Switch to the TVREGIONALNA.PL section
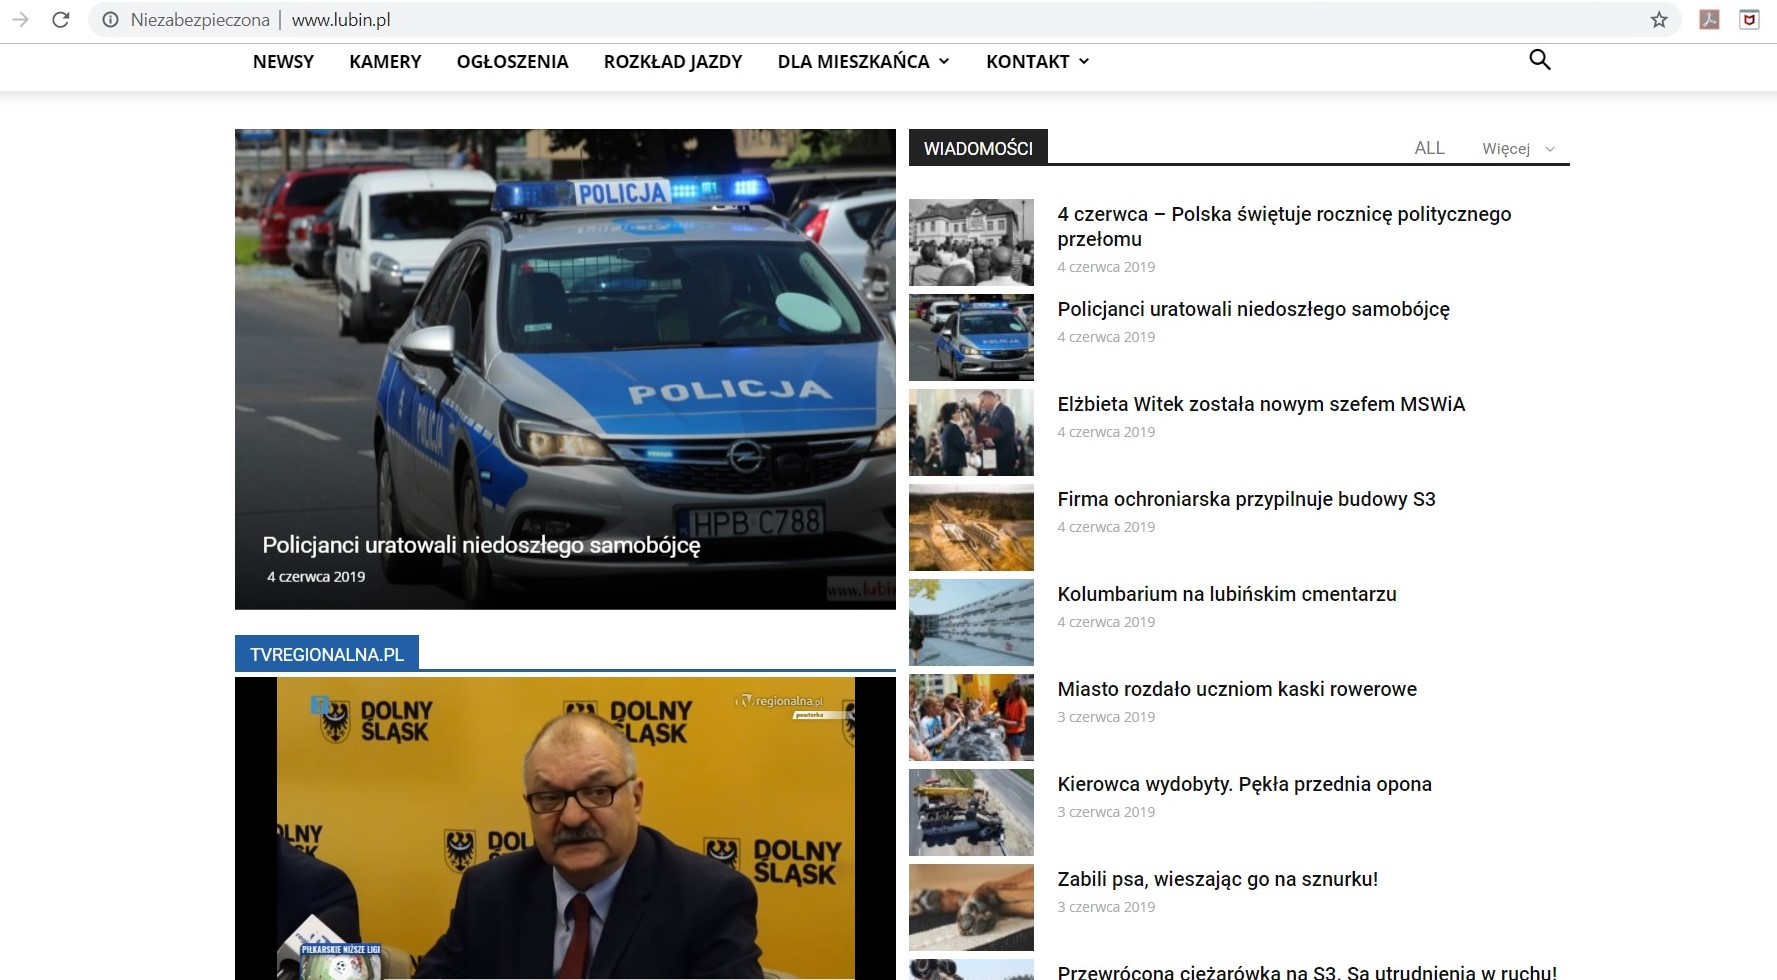 pyautogui.click(x=326, y=654)
